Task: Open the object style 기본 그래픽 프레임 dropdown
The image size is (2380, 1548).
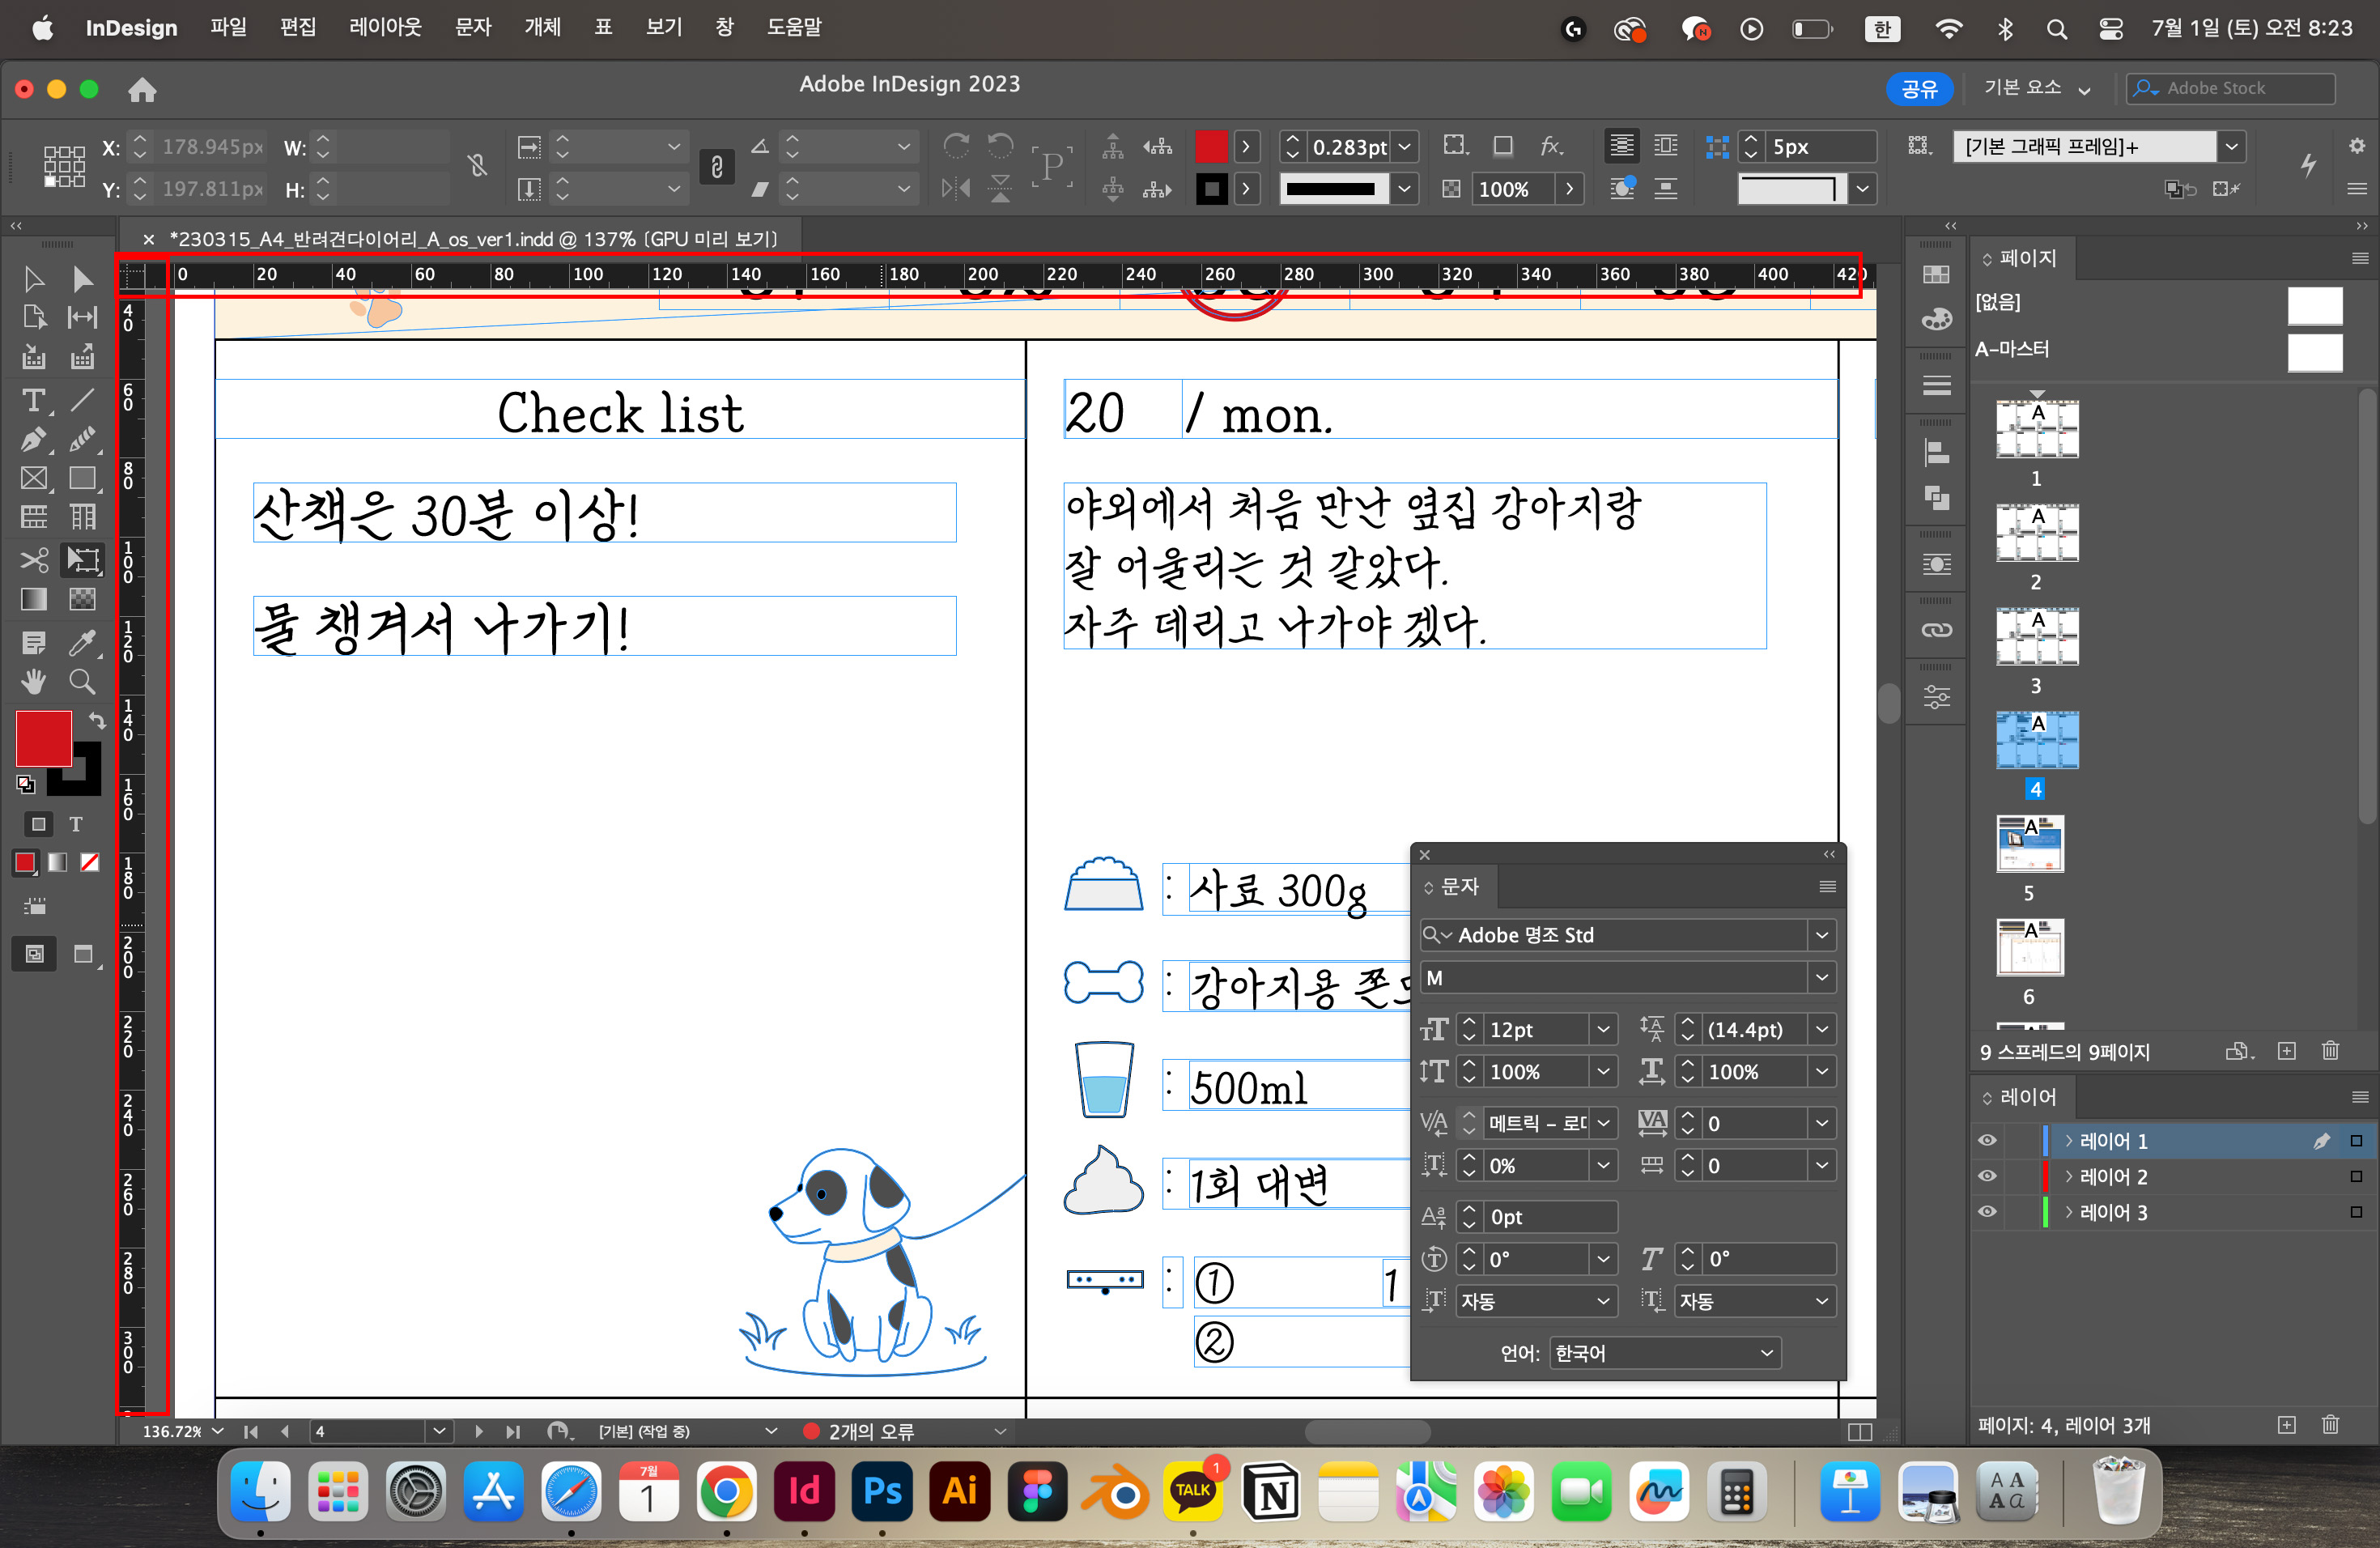Action: (2231, 147)
